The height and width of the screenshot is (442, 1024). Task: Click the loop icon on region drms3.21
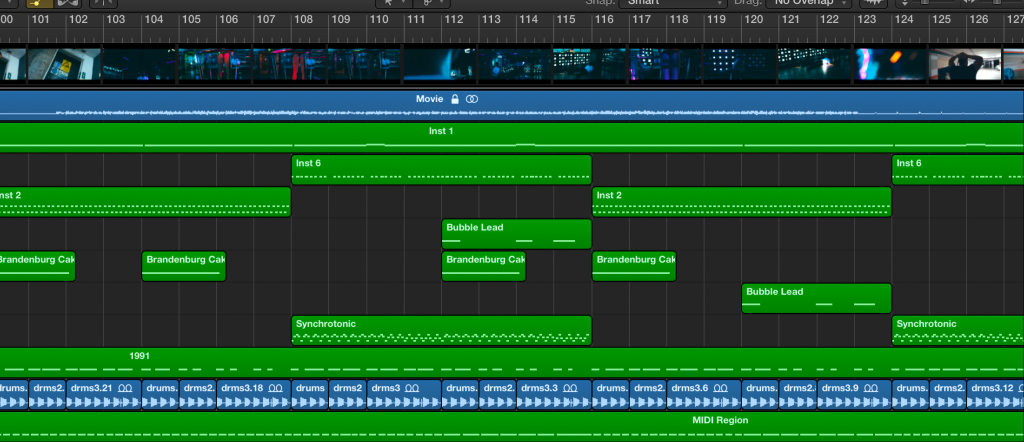[125, 388]
